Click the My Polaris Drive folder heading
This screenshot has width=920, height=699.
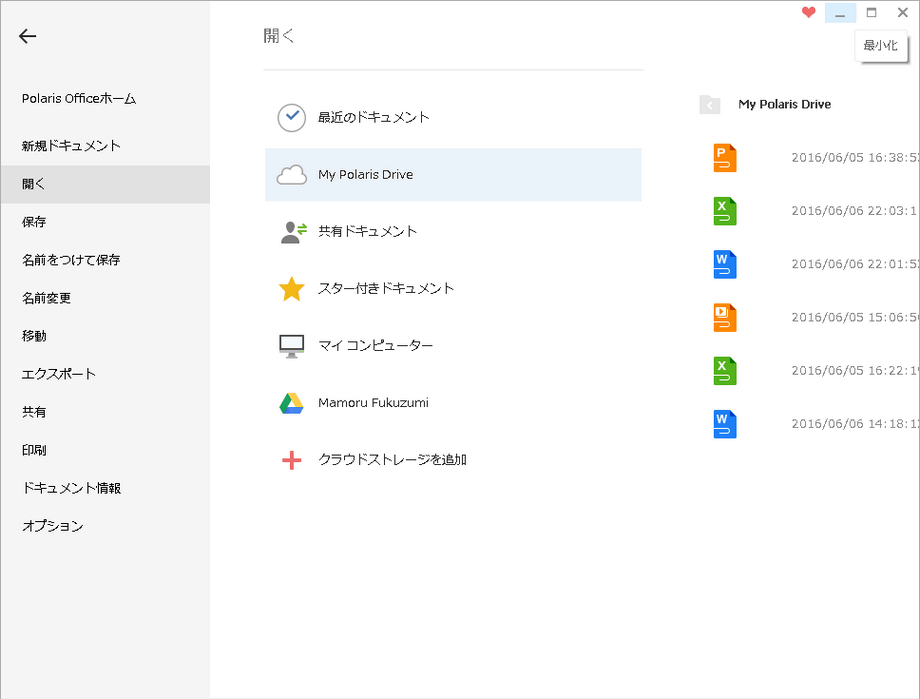click(784, 104)
